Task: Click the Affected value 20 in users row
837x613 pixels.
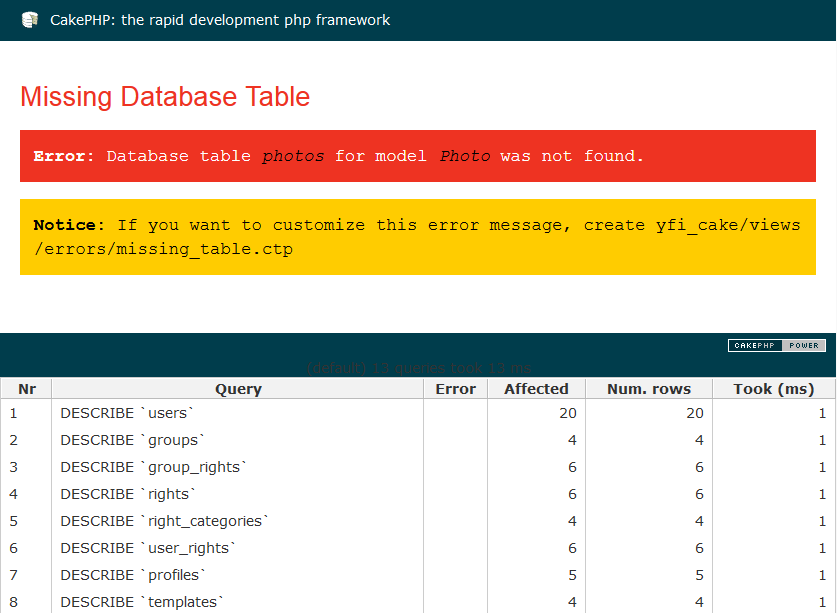Action: pos(568,413)
